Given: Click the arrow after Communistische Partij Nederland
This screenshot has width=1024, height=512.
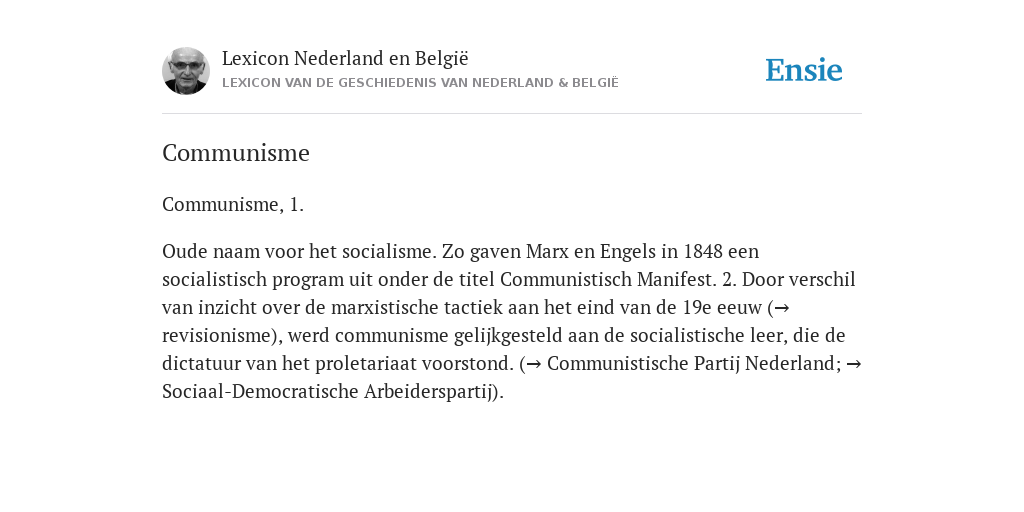Looking at the screenshot, I should [x=854, y=364].
